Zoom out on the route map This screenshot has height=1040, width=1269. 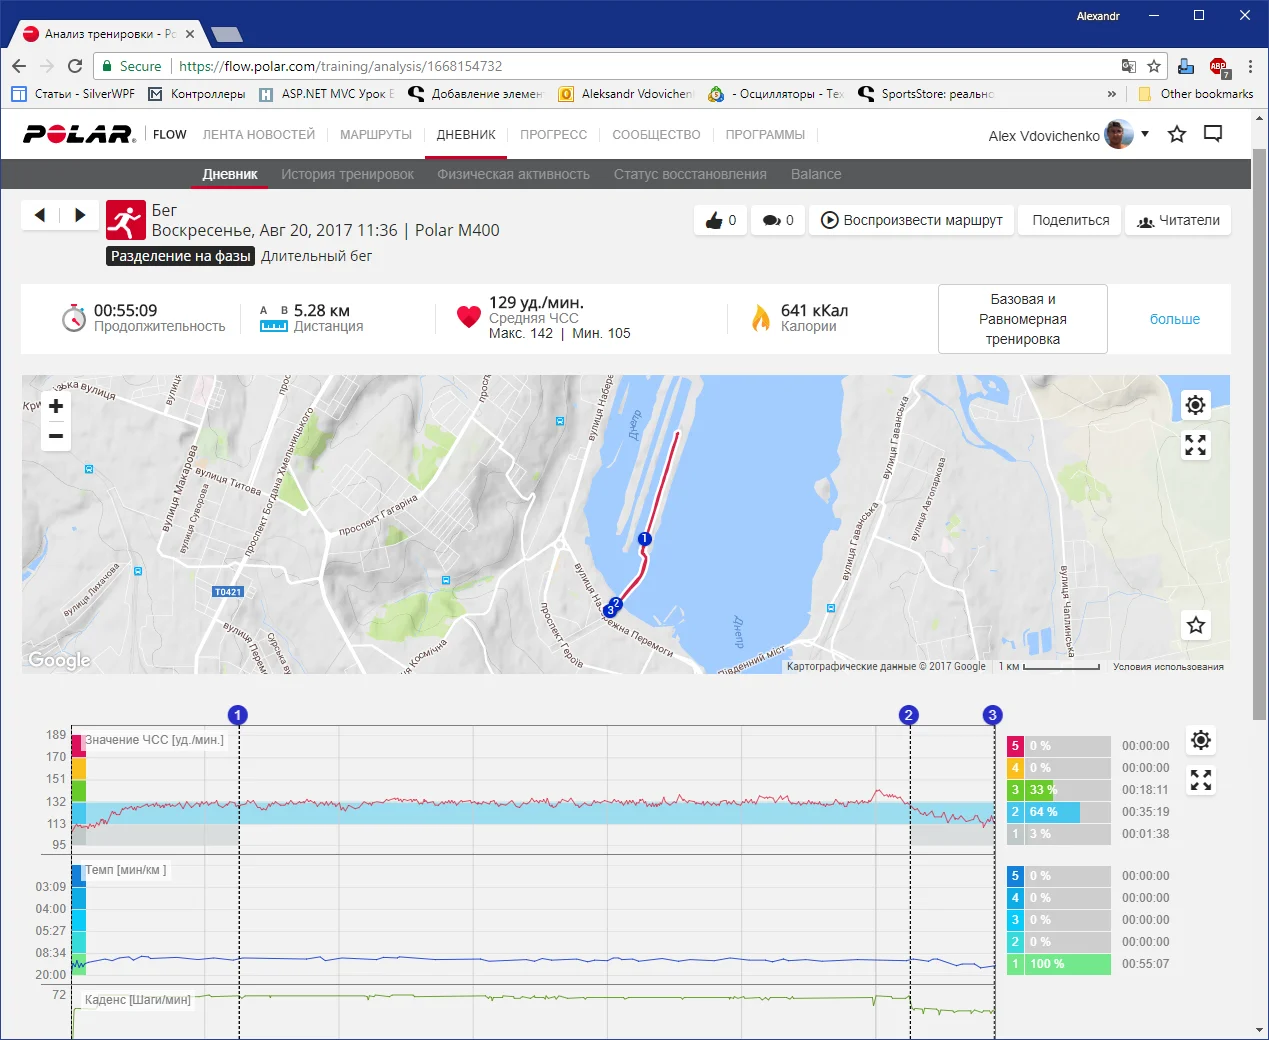click(x=56, y=436)
